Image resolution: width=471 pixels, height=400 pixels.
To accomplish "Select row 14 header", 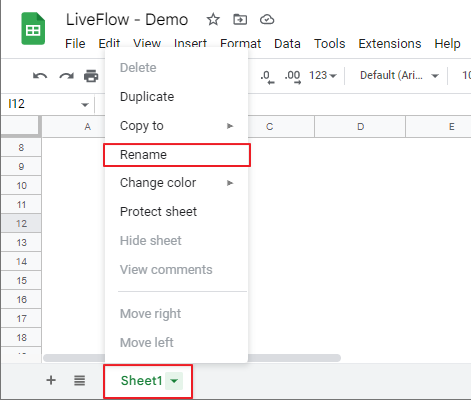I will point(21,261).
